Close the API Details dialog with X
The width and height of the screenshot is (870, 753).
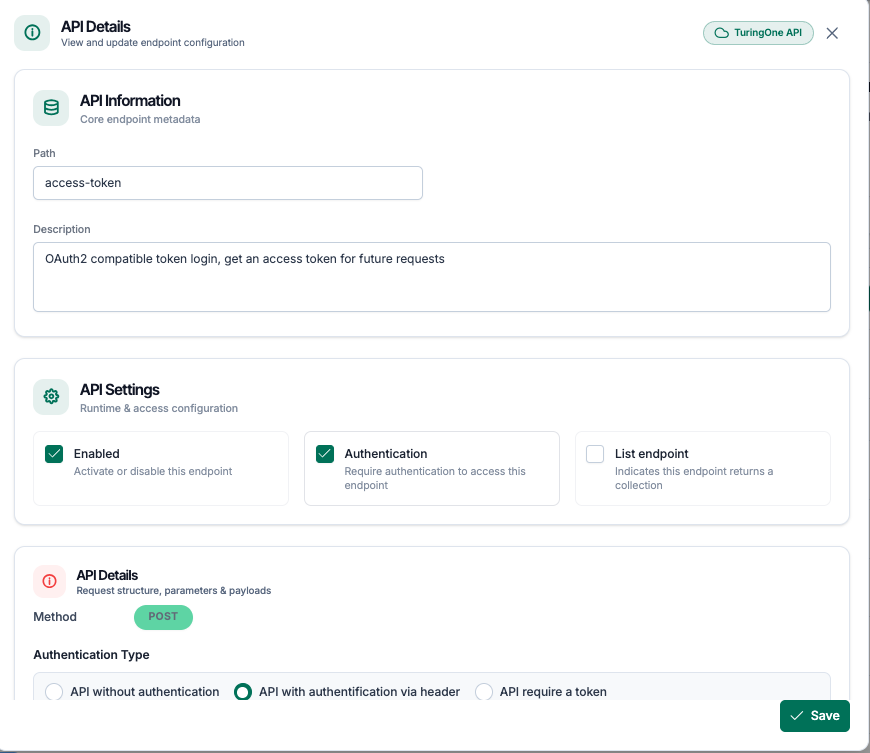point(832,33)
